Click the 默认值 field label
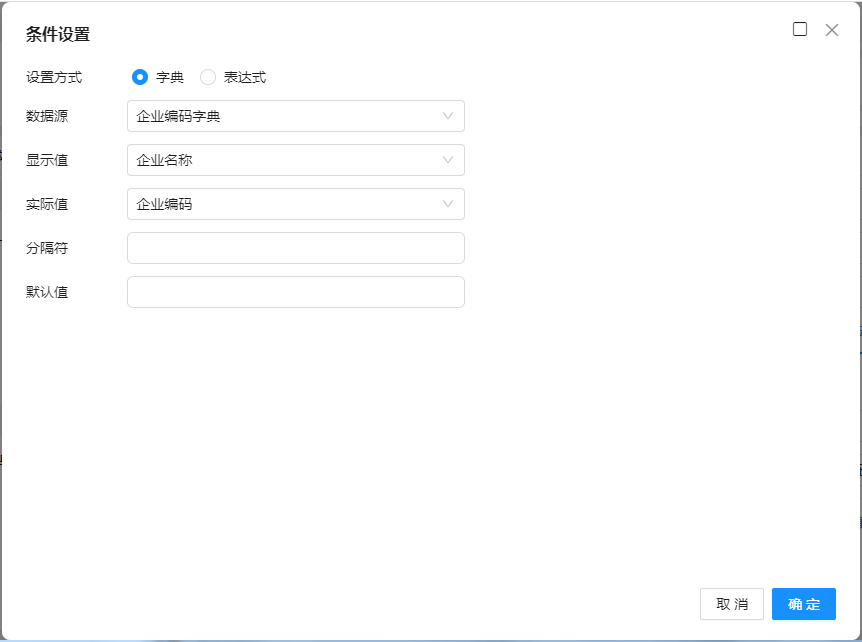The image size is (862, 642). (x=47, y=292)
